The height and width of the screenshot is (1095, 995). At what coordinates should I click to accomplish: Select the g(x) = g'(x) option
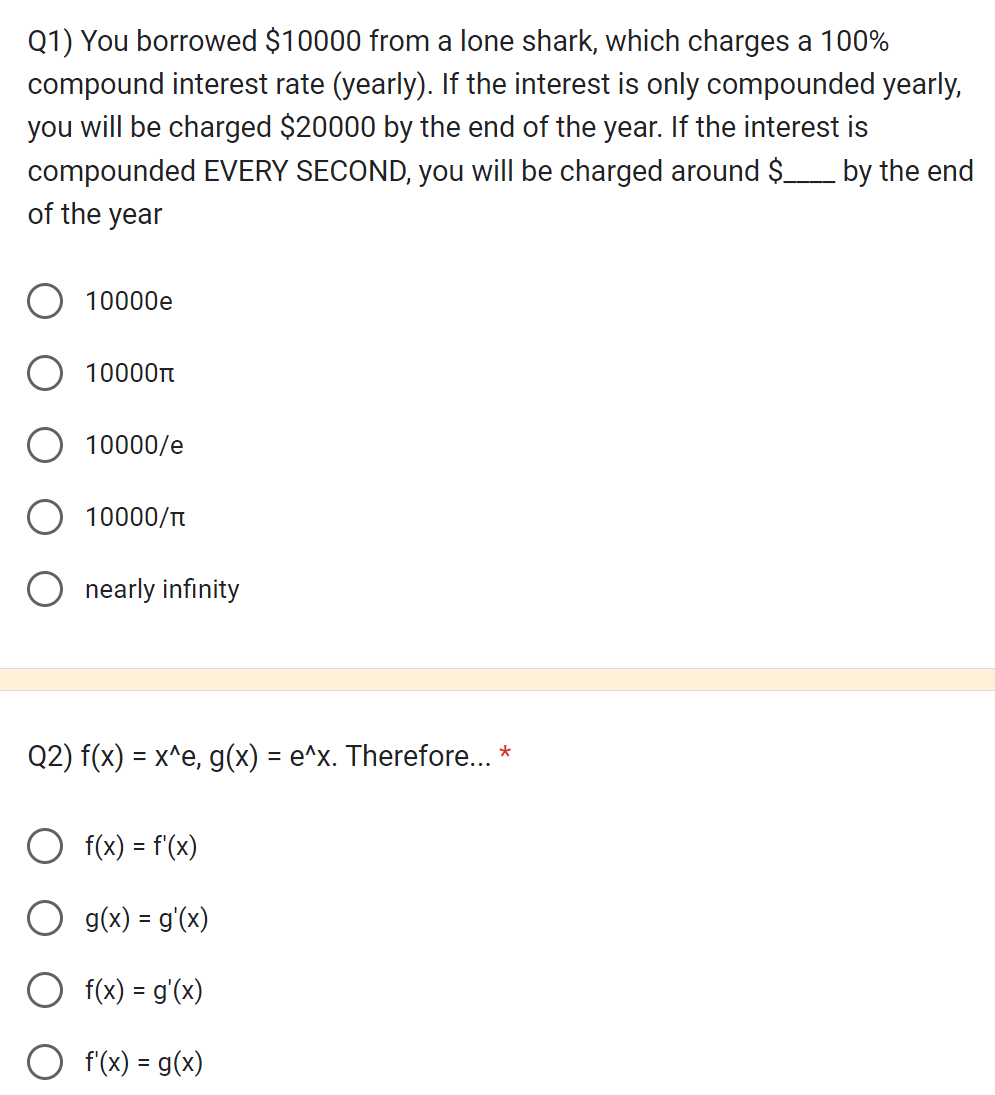(x=44, y=918)
